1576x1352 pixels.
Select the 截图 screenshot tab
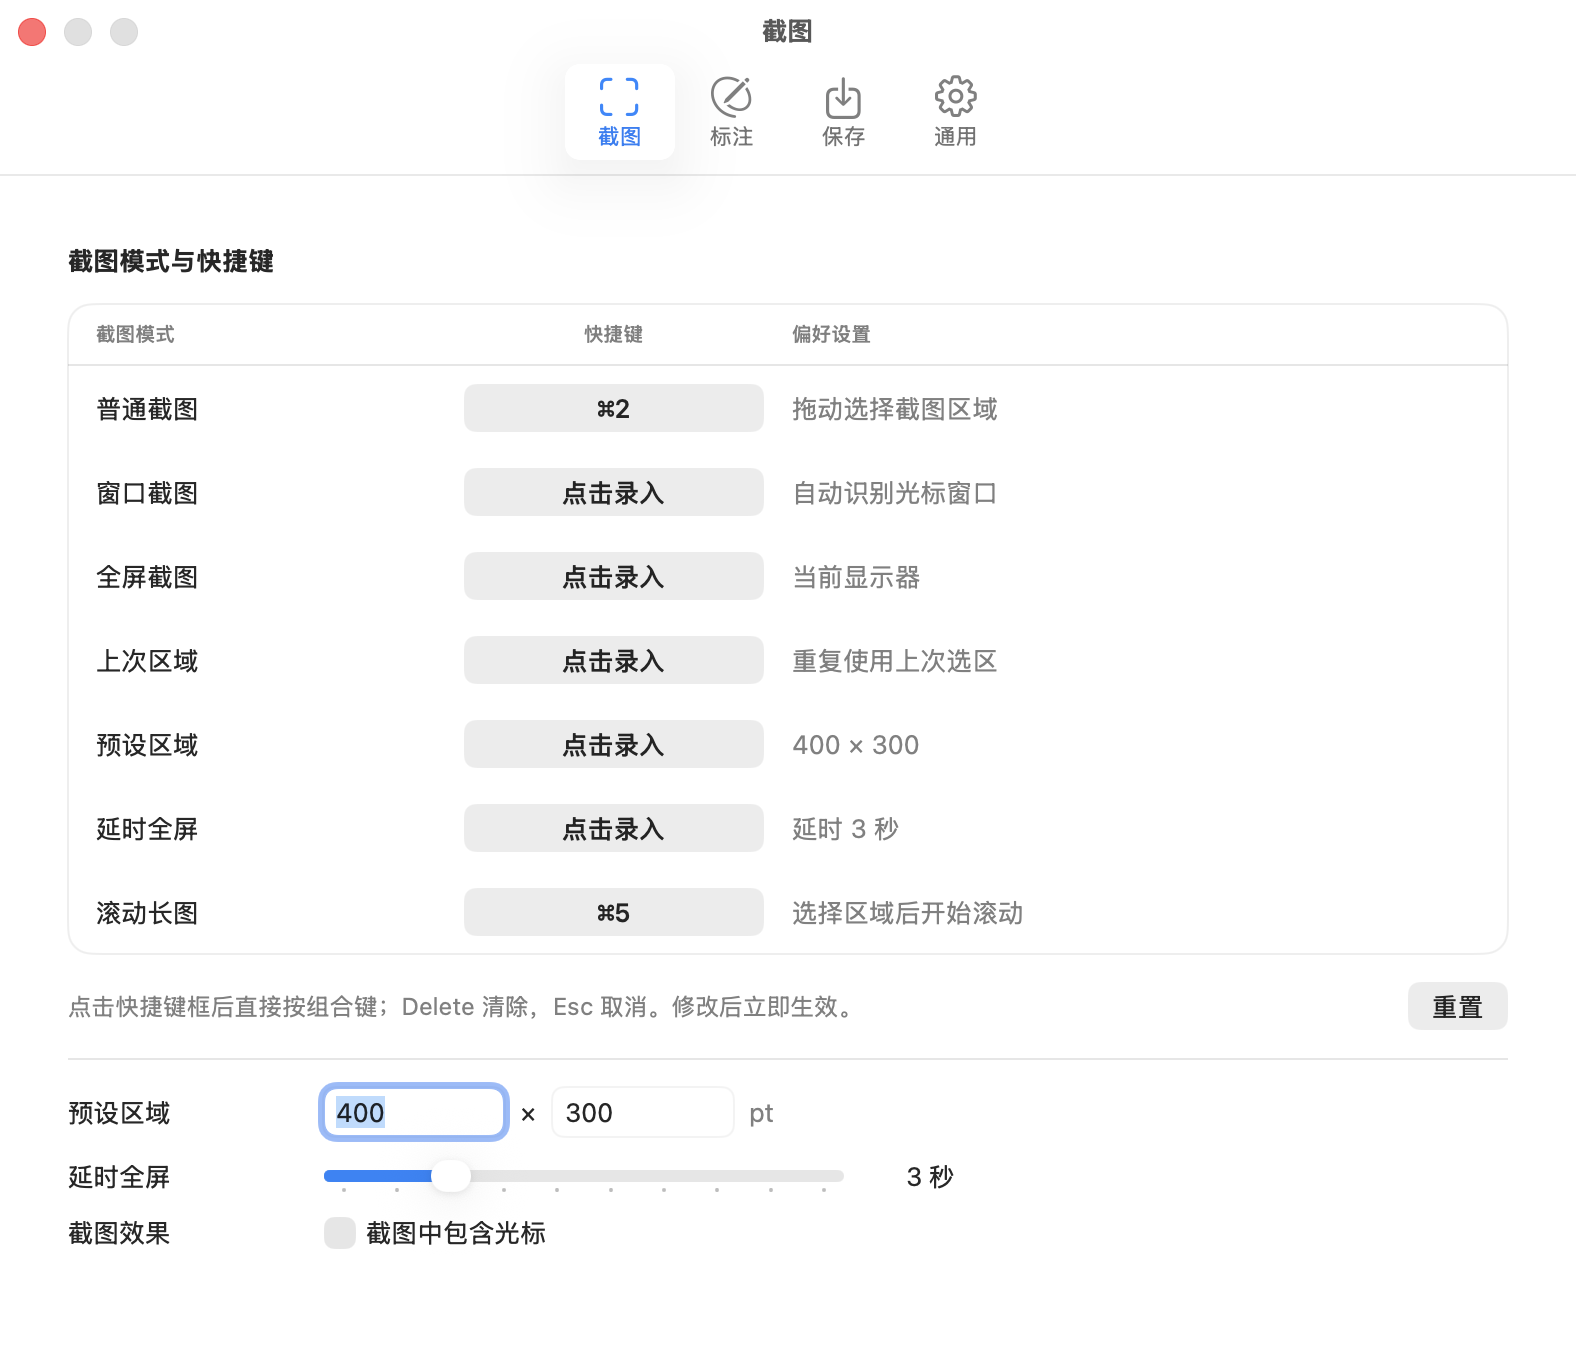(619, 112)
